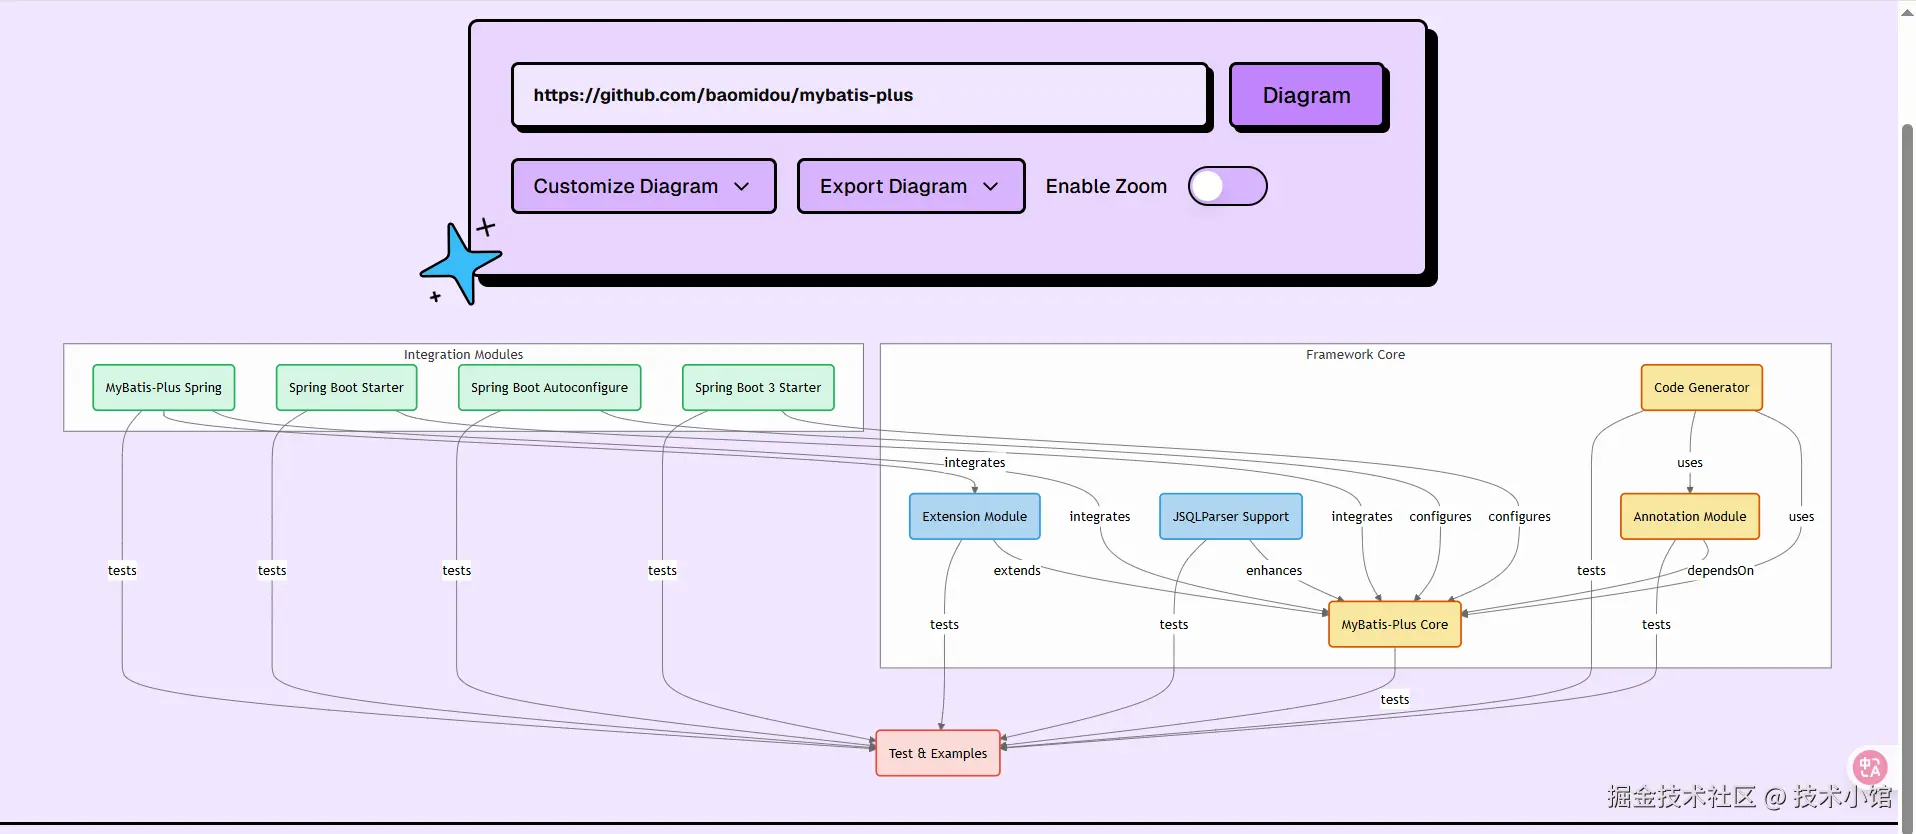Open the Customize Diagram dropdown
1916x834 pixels.
(643, 186)
